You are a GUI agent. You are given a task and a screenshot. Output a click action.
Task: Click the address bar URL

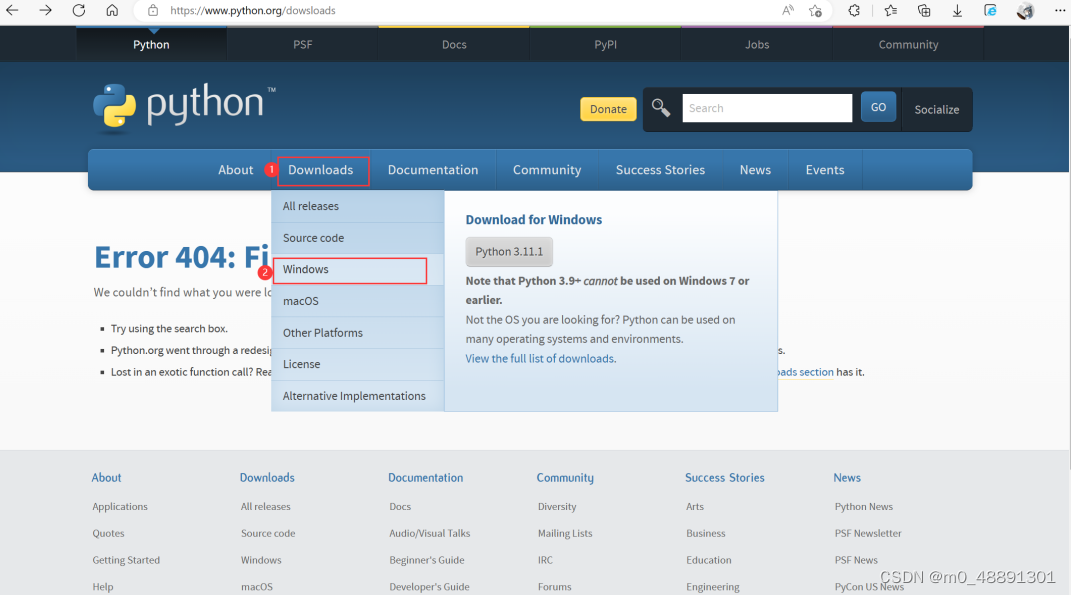click(x=253, y=10)
